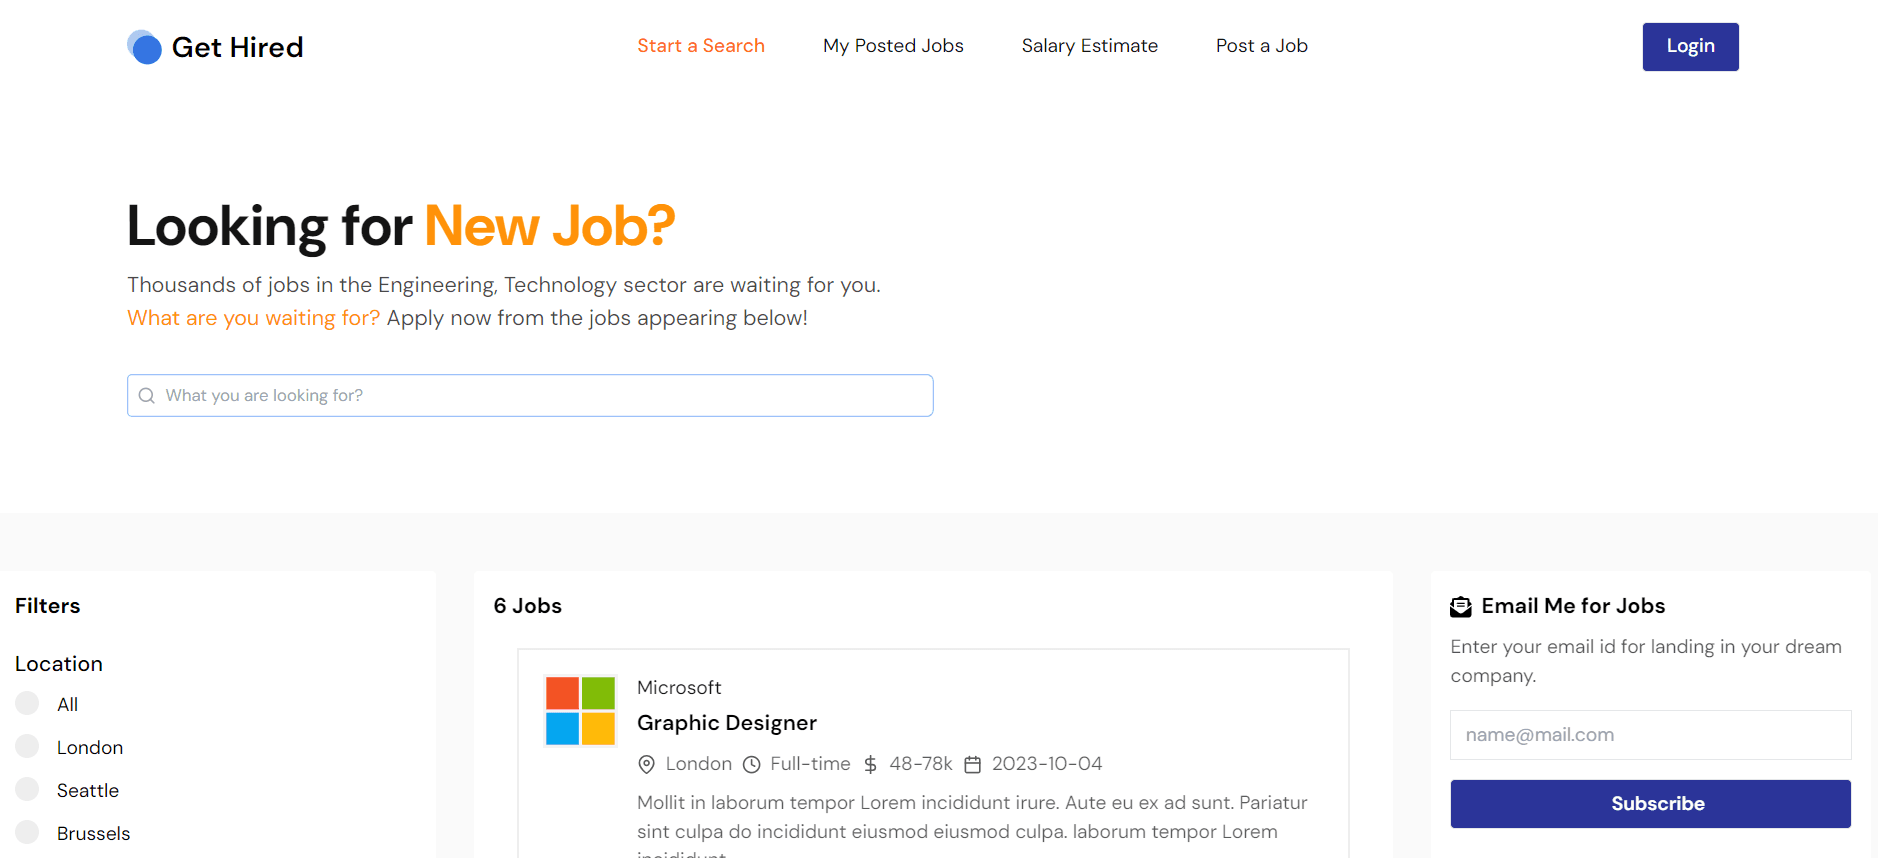This screenshot has height=858, width=1878.
Task: Click the Get Hired logo icon
Action: [145, 47]
